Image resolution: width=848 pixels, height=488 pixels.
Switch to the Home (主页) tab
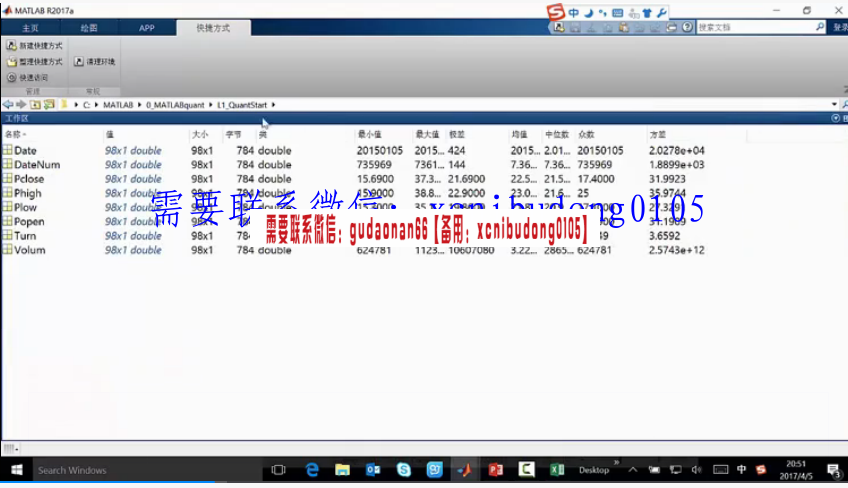pos(30,28)
